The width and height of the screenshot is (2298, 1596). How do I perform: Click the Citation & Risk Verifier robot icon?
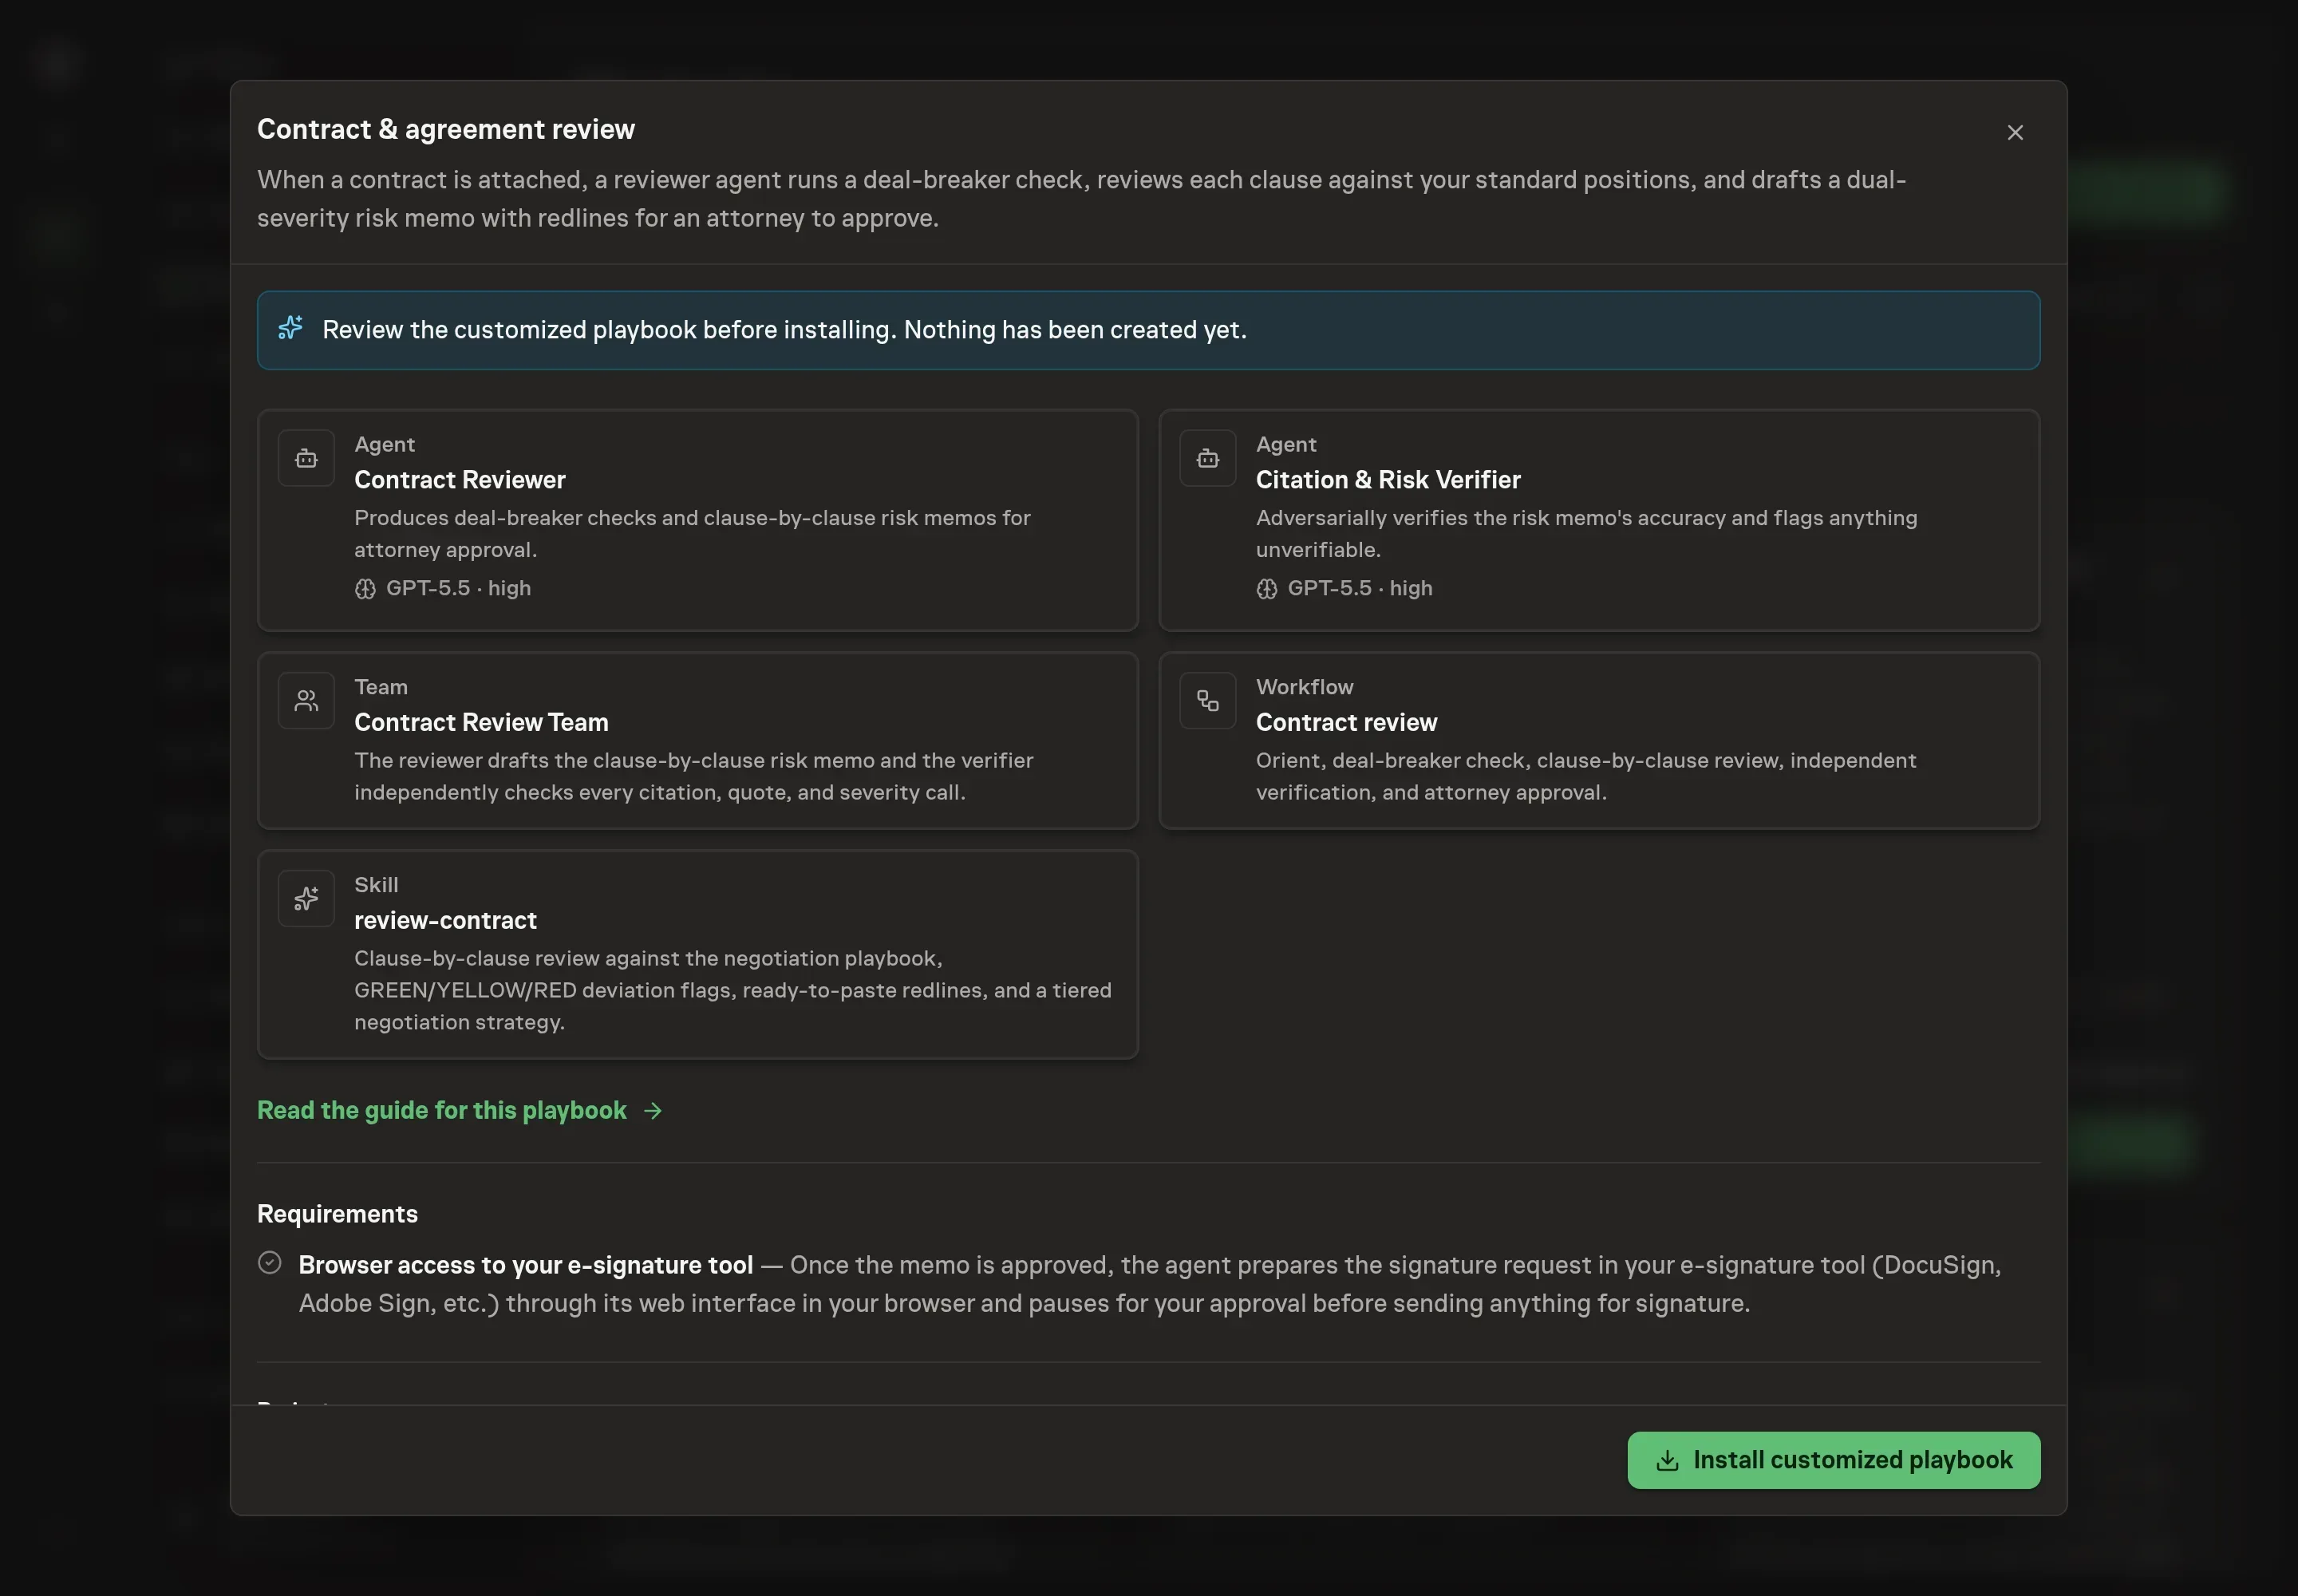(x=1207, y=458)
